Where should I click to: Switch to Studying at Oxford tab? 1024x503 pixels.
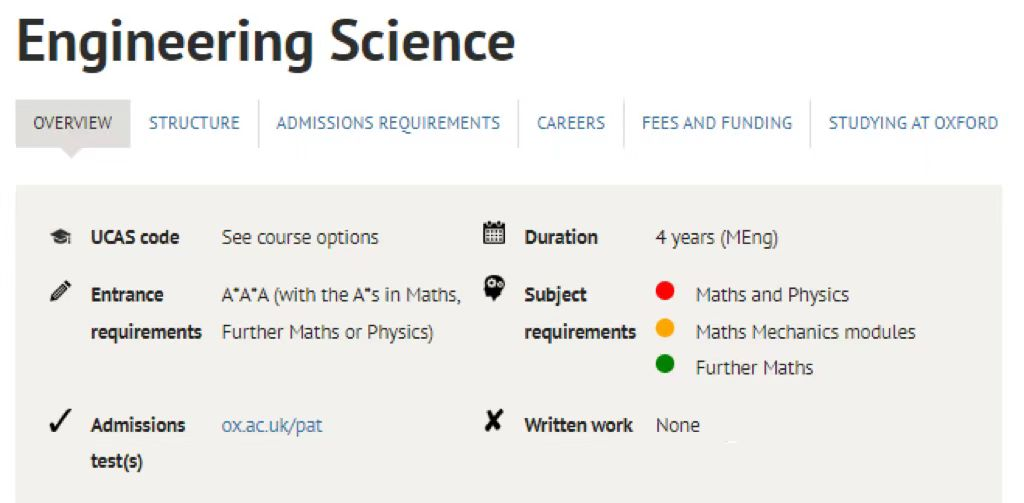pos(913,123)
